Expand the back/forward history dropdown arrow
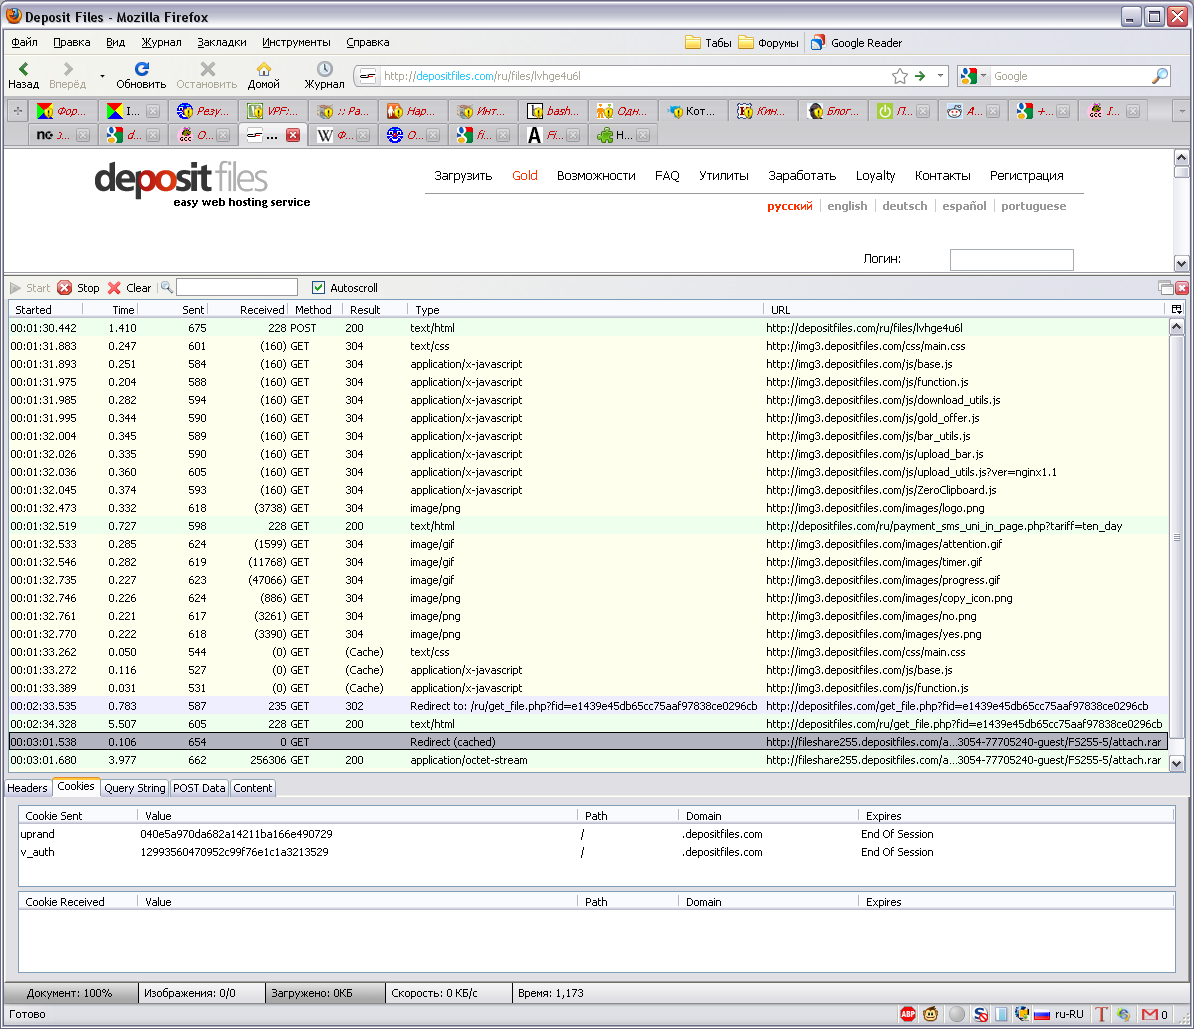This screenshot has height=1029, width=1194. (x=101, y=76)
